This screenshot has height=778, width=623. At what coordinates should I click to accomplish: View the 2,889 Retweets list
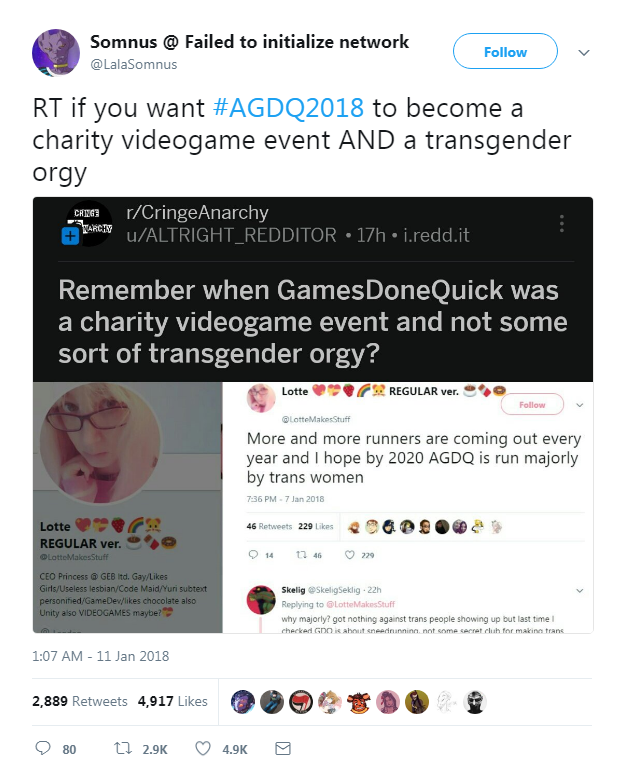80,701
